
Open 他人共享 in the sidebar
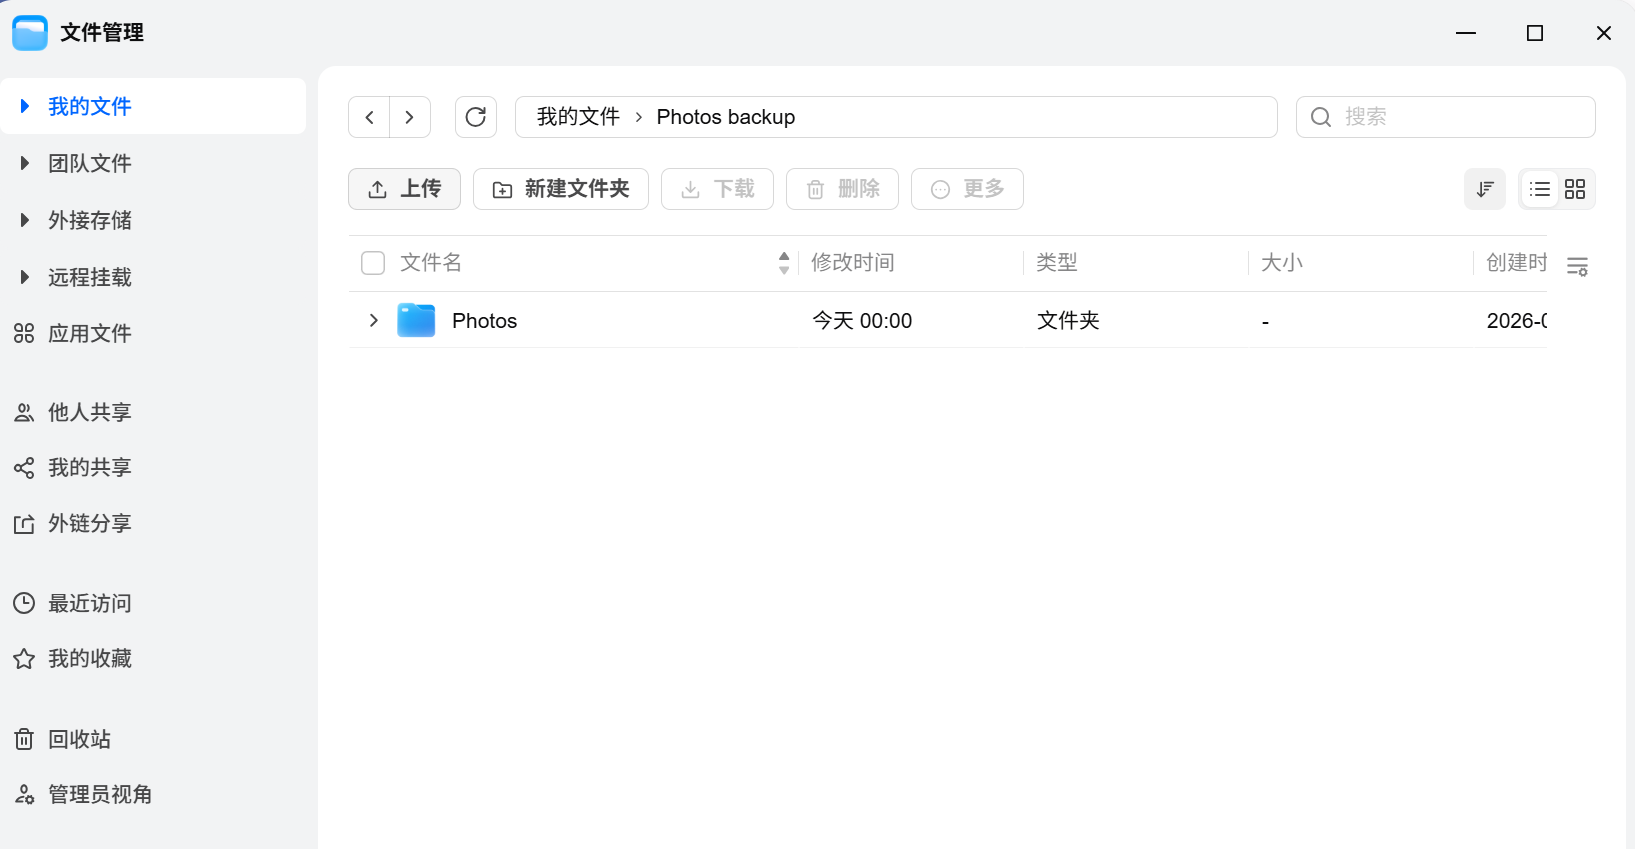pyautogui.click(x=153, y=412)
